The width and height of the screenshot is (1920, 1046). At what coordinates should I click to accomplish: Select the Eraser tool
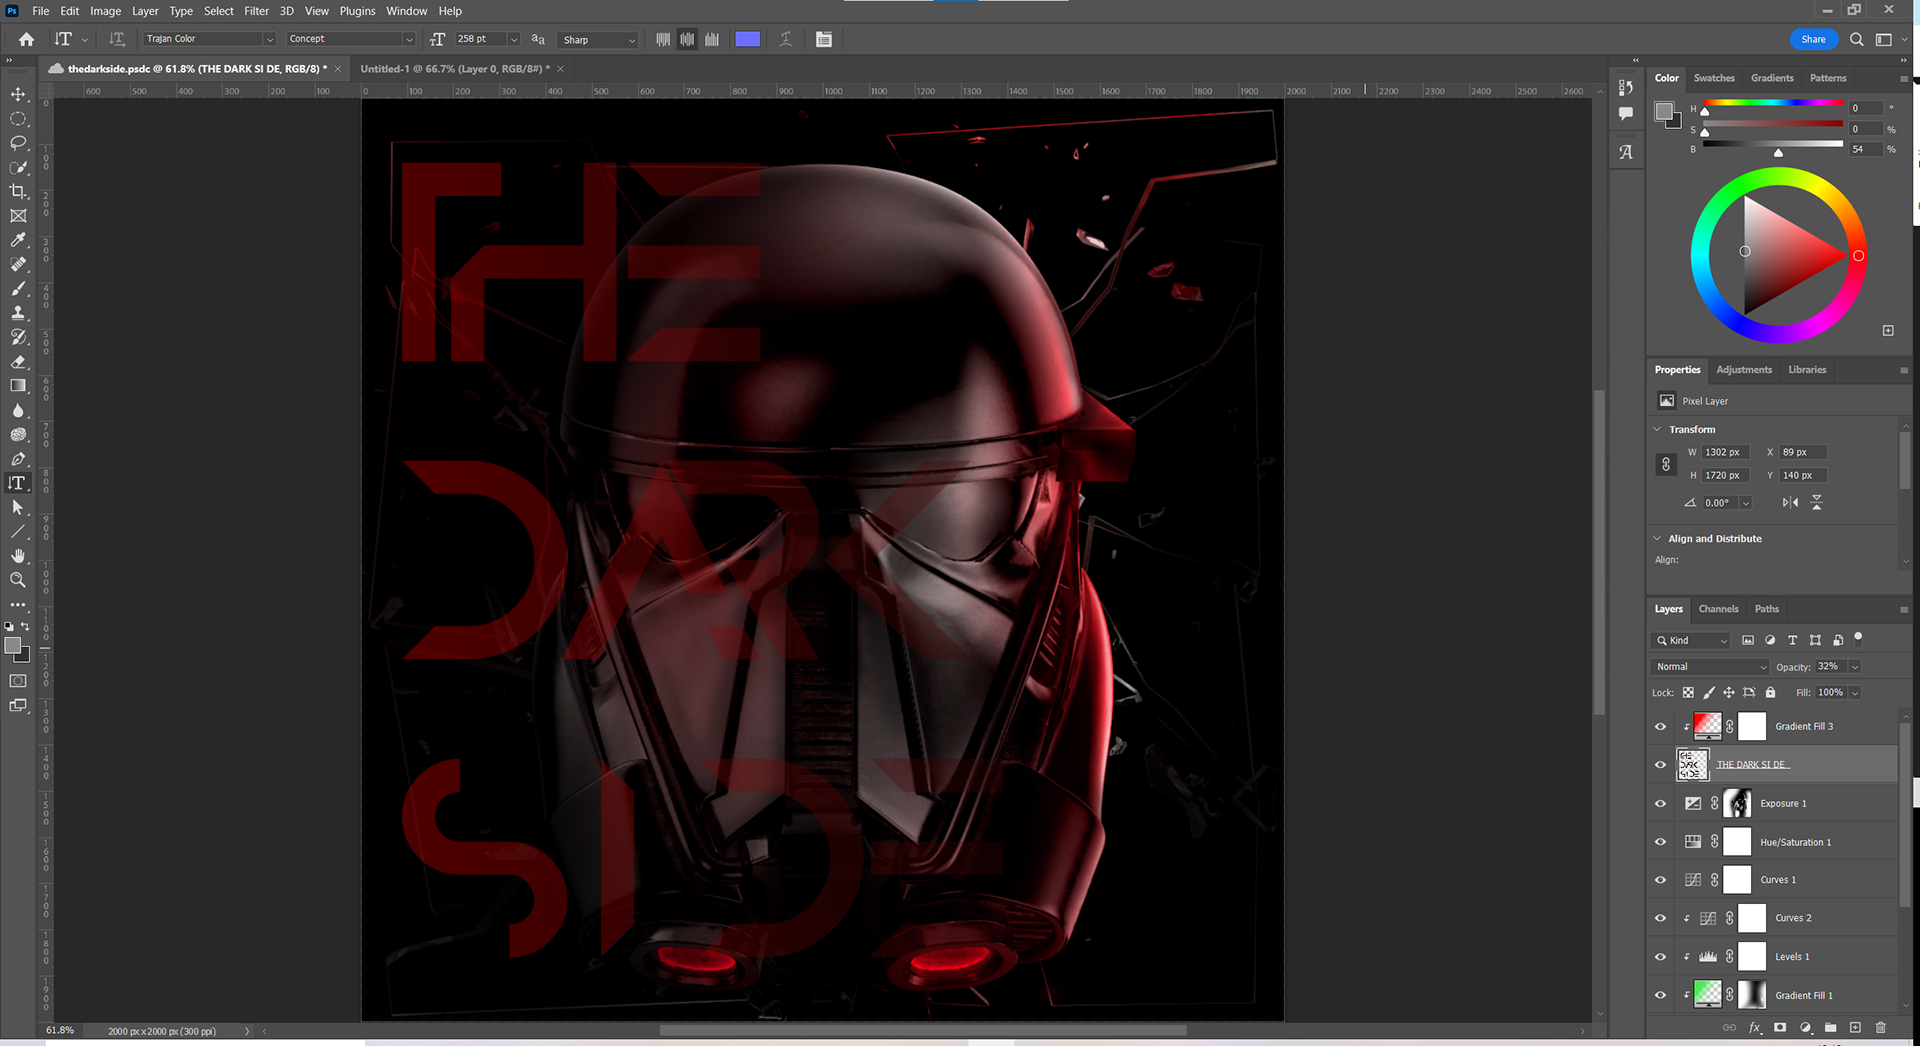(x=18, y=362)
